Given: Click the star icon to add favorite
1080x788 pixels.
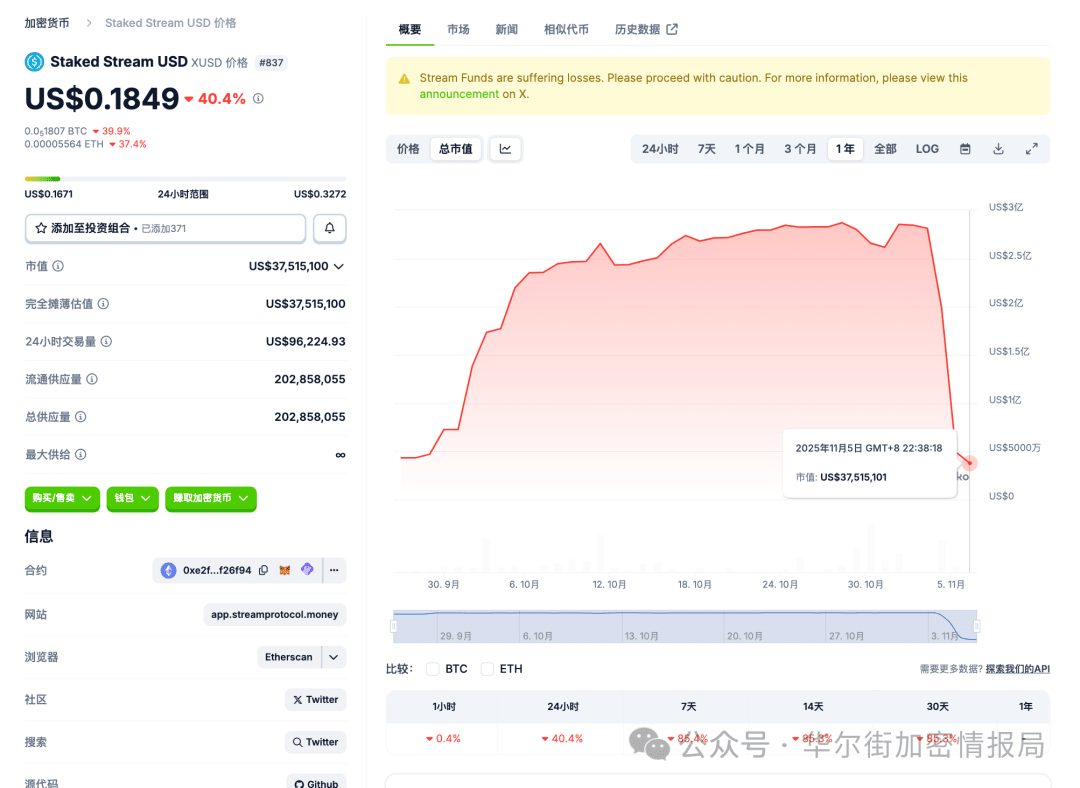Looking at the screenshot, I should (x=41, y=228).
